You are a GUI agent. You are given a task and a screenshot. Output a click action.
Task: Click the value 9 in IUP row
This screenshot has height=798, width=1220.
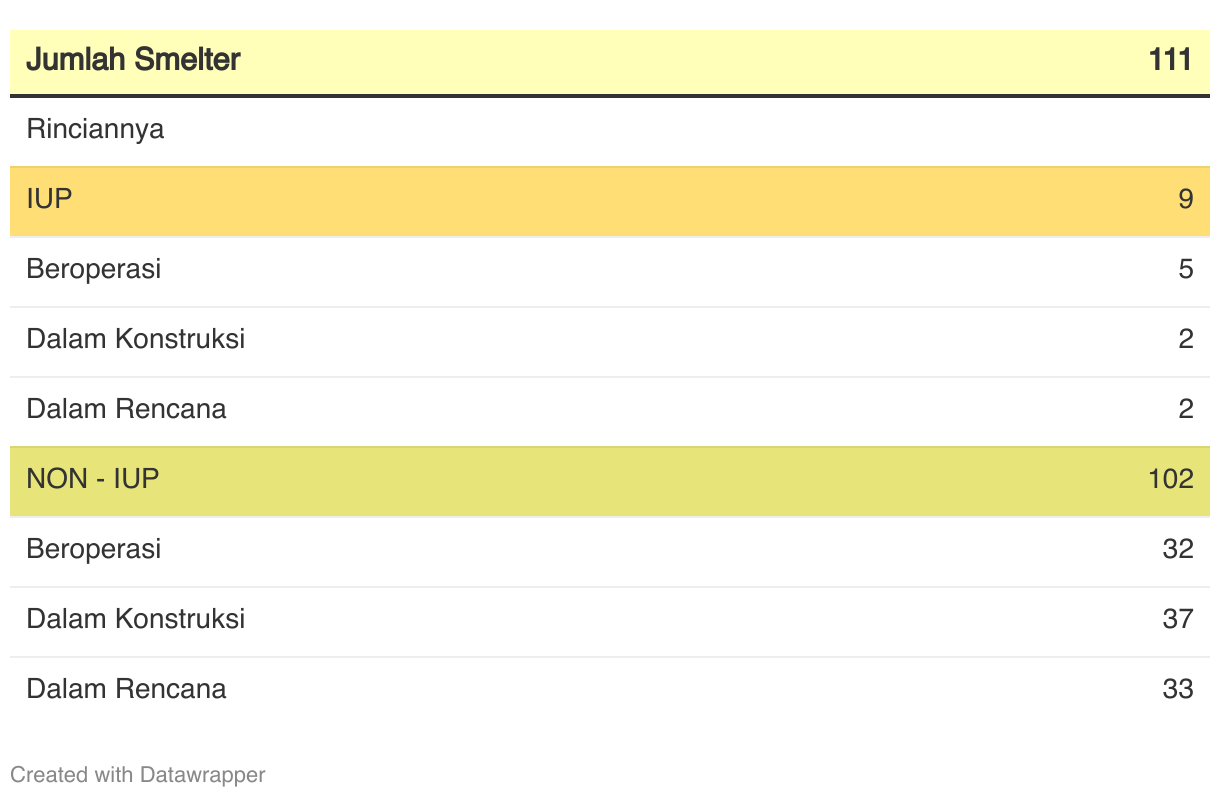click(1185, 199)
